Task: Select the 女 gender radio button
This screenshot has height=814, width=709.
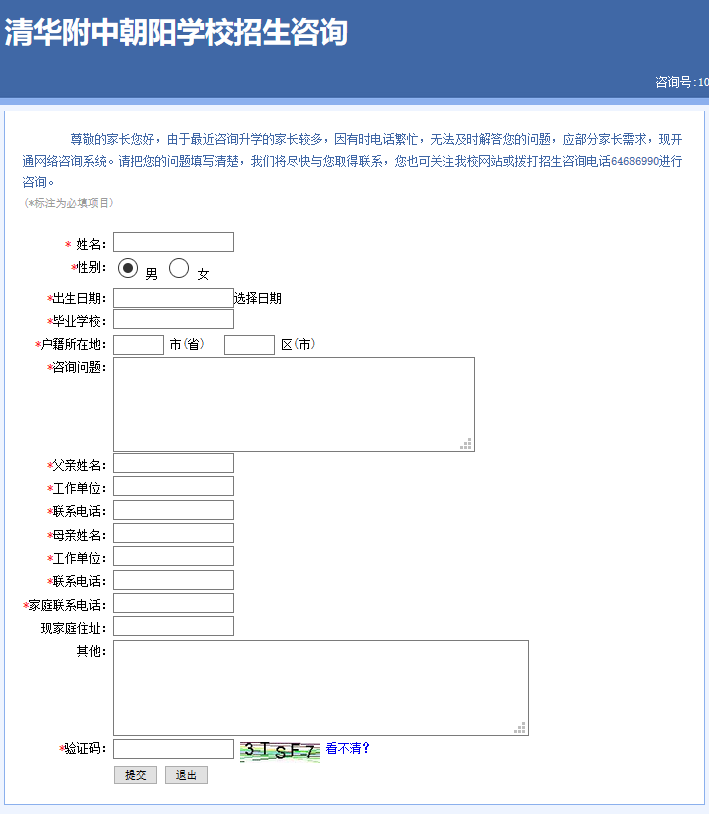Action: coord(179,268)
